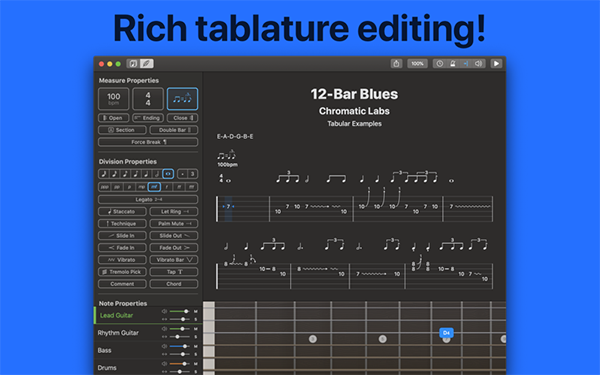Image resolution: width=600 pixels, height=375 pixels.
Task: Add a Chord to the division
Action: coord(174,284)
